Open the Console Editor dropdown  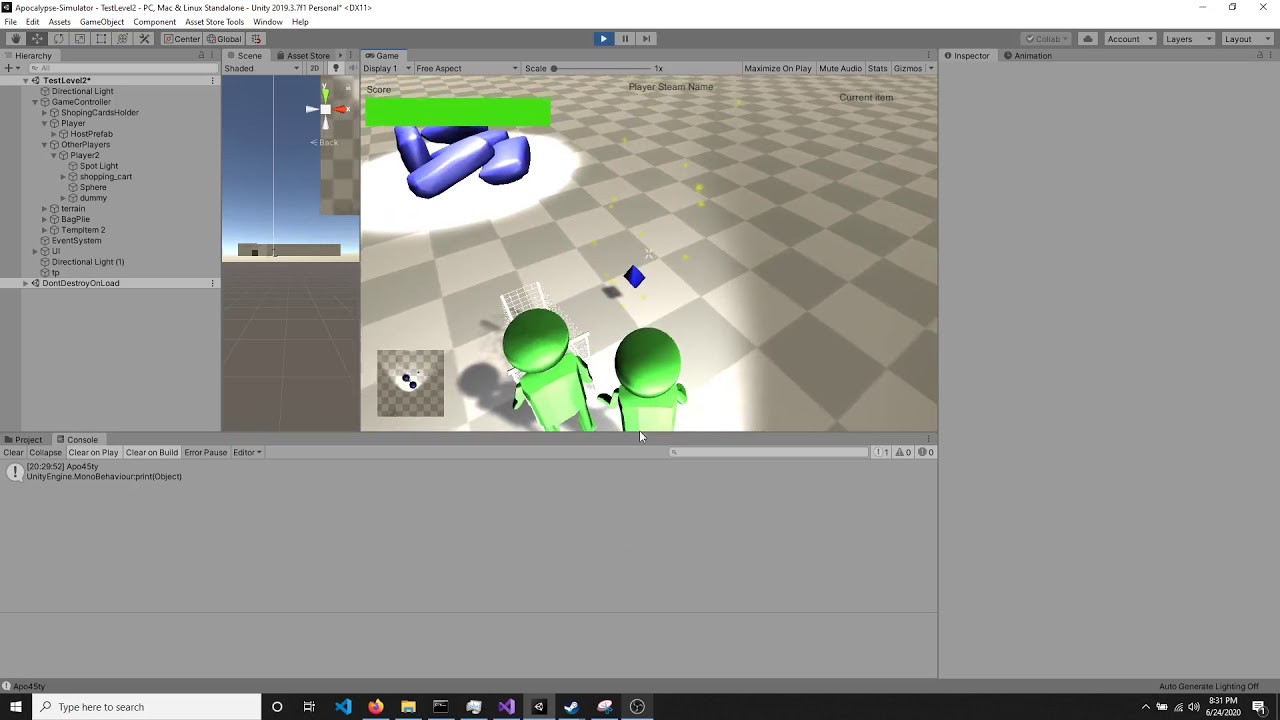point(247,452)
